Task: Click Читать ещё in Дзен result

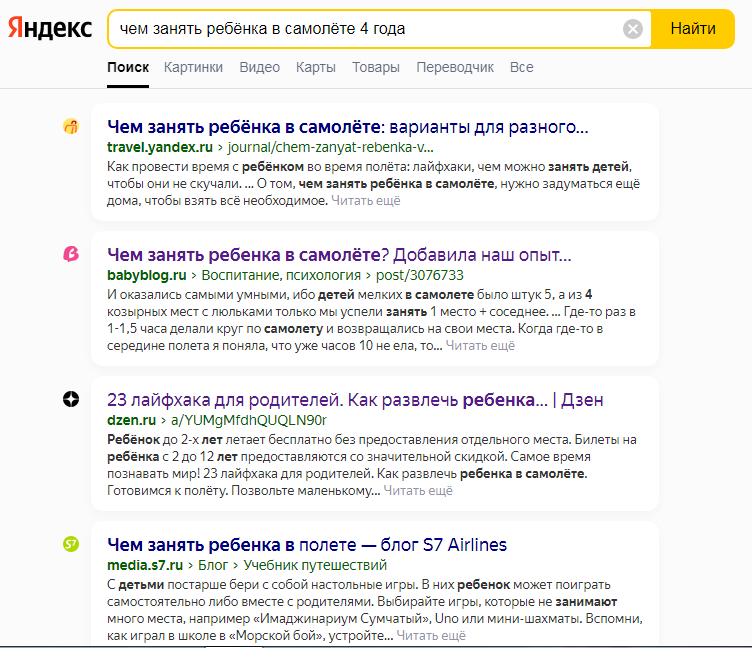Action: pyautogui.click(x=418, y=491)
